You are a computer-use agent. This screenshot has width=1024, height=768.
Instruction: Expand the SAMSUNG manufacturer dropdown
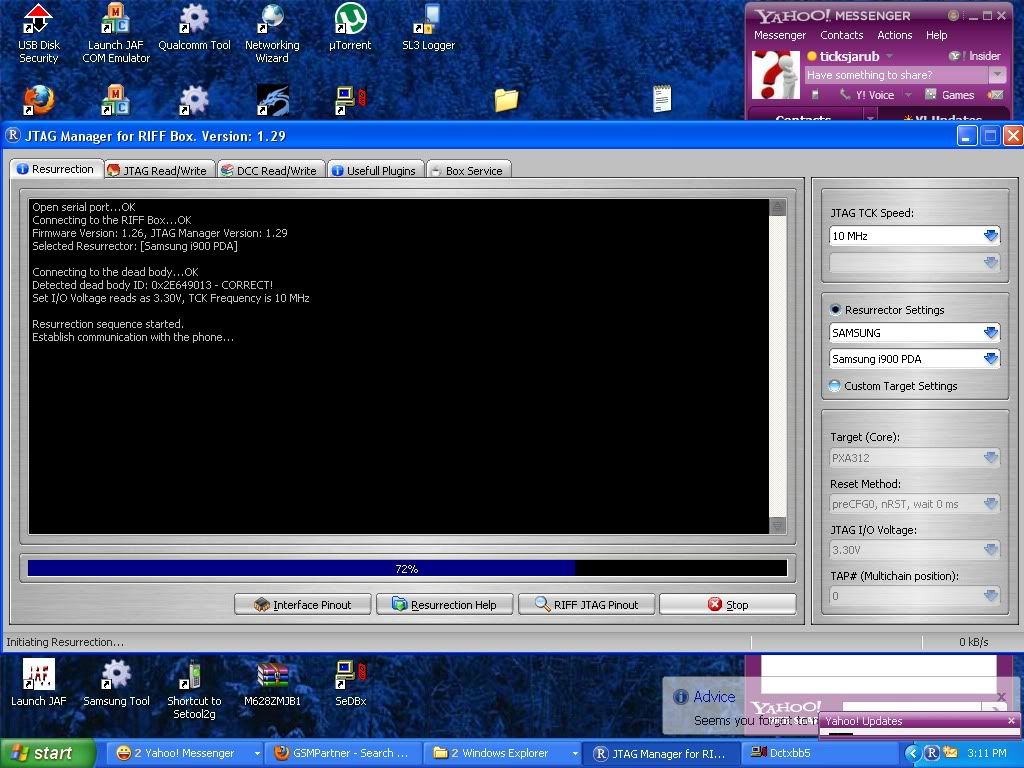tap(991, 332)
